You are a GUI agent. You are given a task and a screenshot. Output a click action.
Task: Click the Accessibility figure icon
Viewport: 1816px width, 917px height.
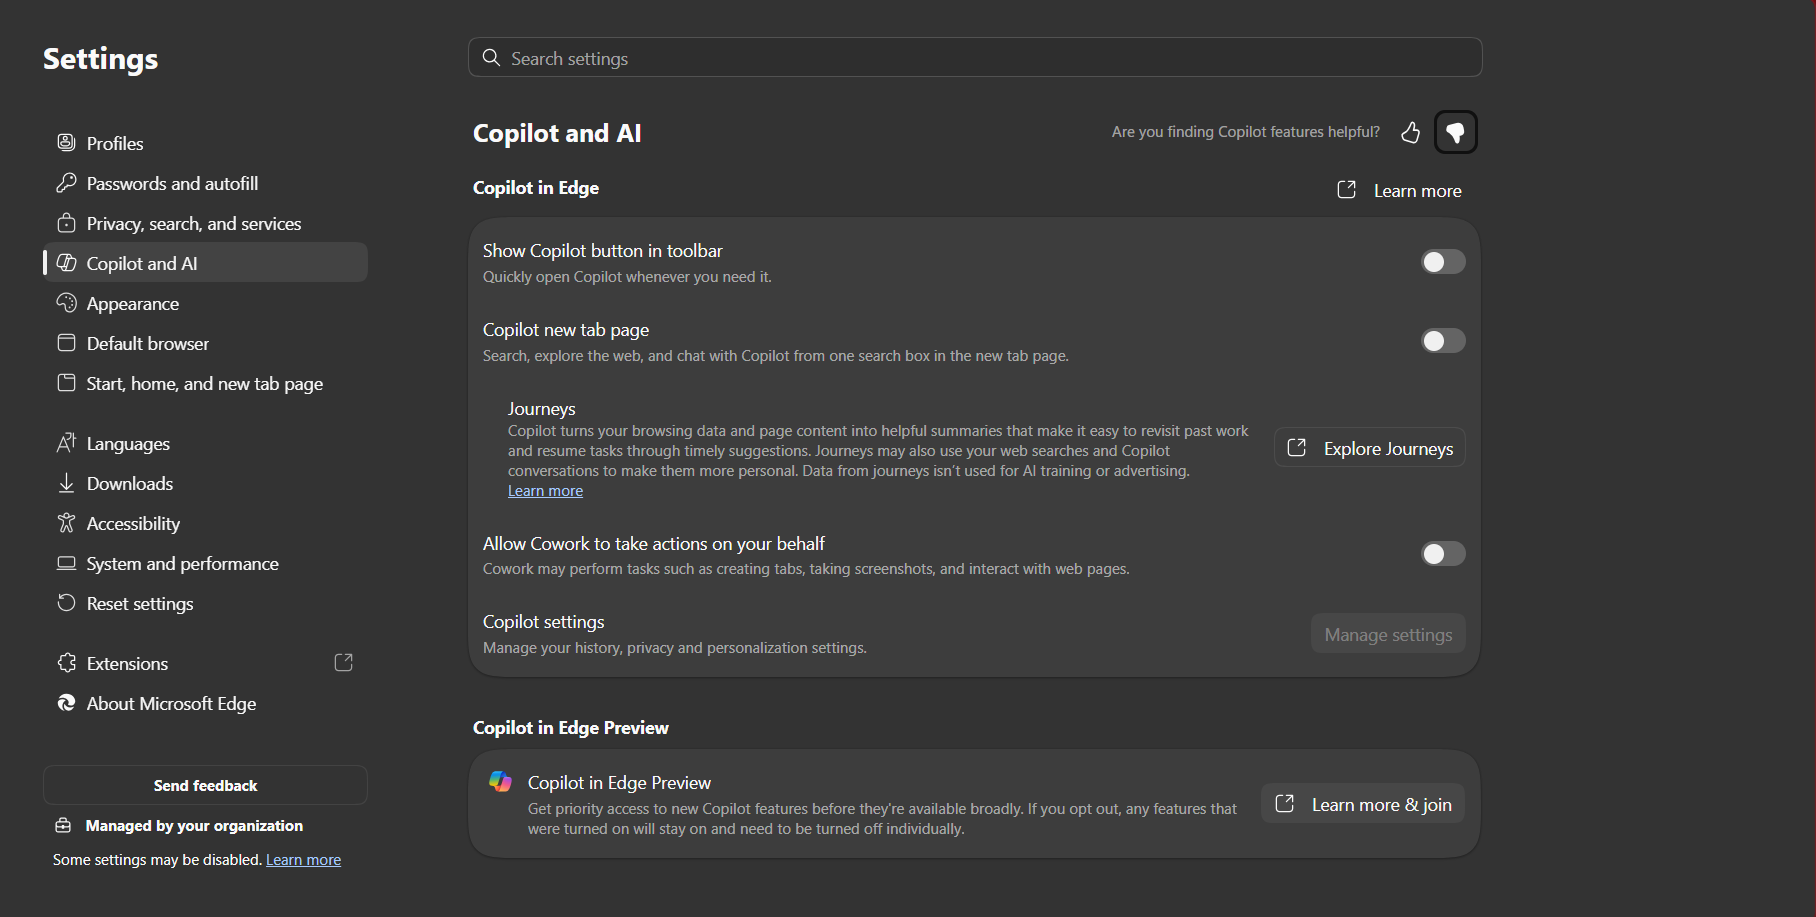pyautogui.click(x=66, y=523)
